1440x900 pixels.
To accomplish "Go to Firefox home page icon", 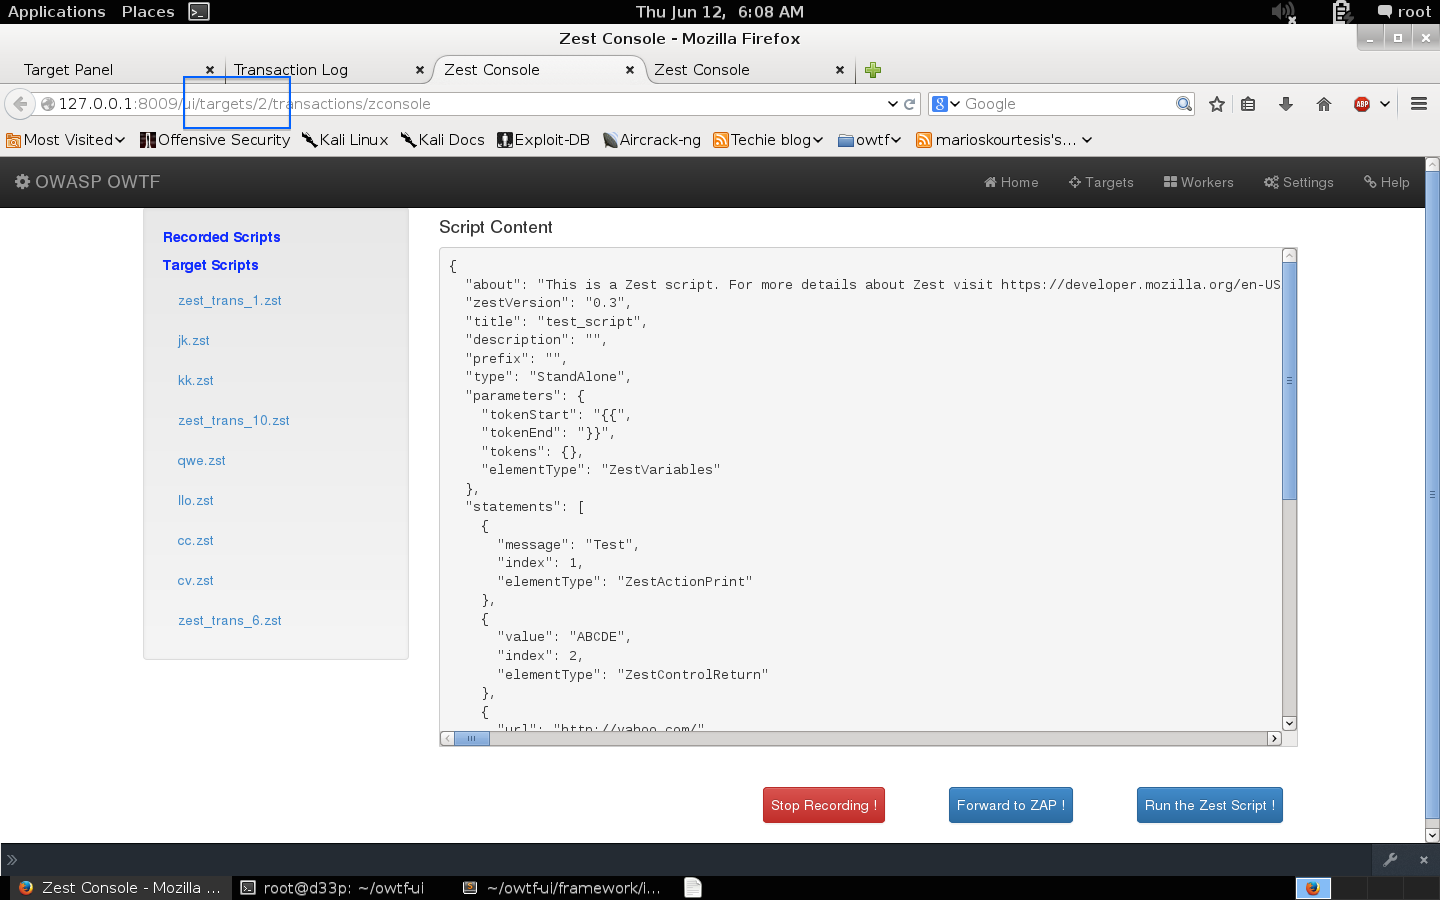I will [x=1324, y=104].
